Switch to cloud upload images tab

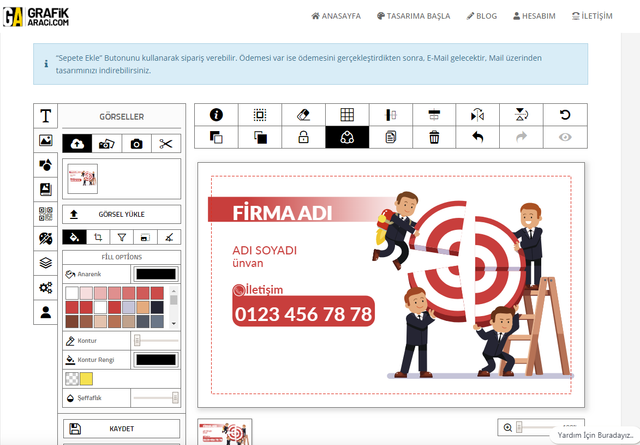pyautogui.click(x=77, y=144)
